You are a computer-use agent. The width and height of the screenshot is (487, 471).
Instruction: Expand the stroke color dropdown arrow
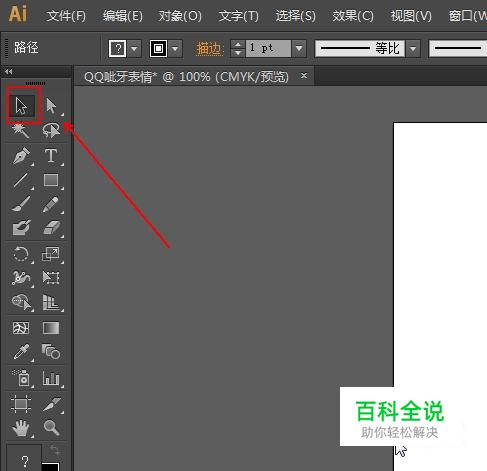[x=175, y=49]
